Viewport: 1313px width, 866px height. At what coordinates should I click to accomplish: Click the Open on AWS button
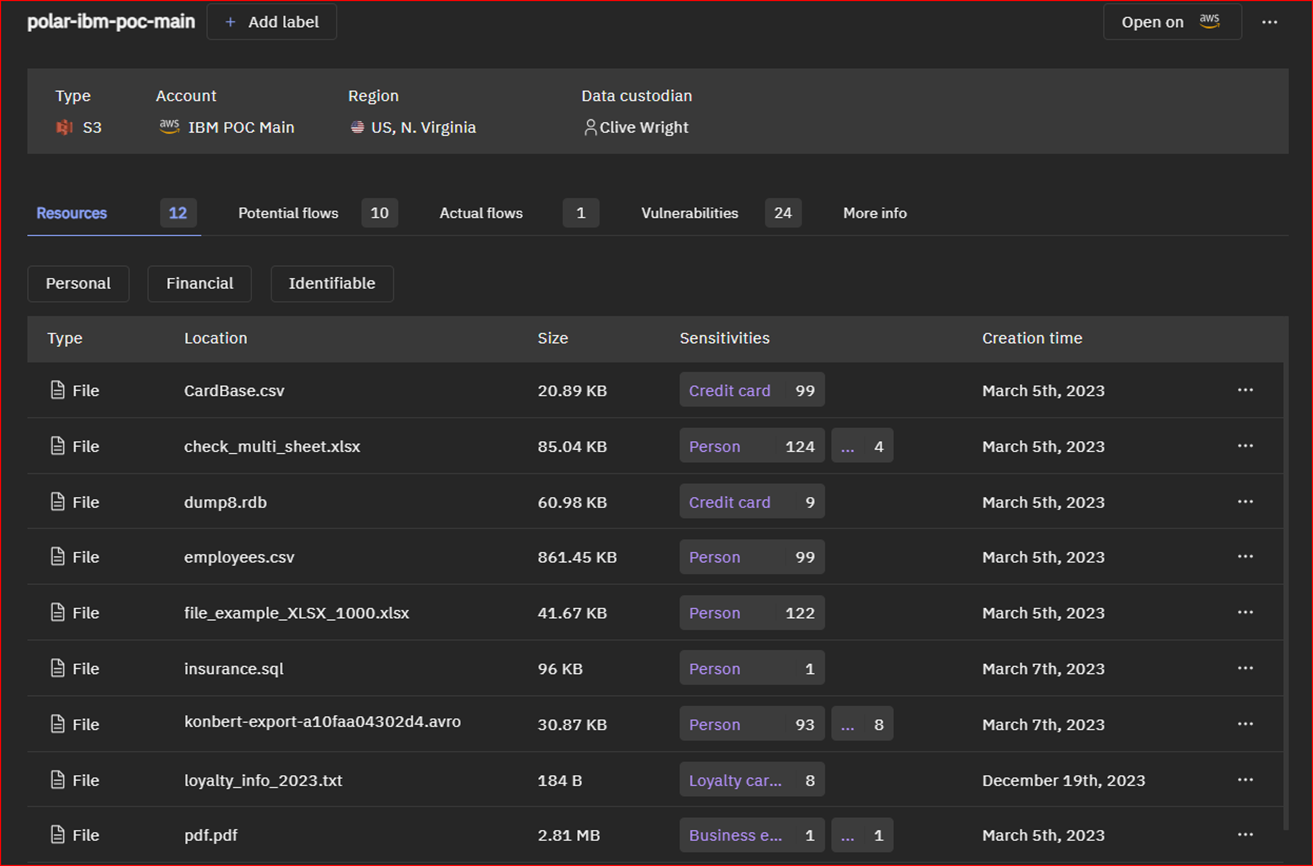point(1172,22)
